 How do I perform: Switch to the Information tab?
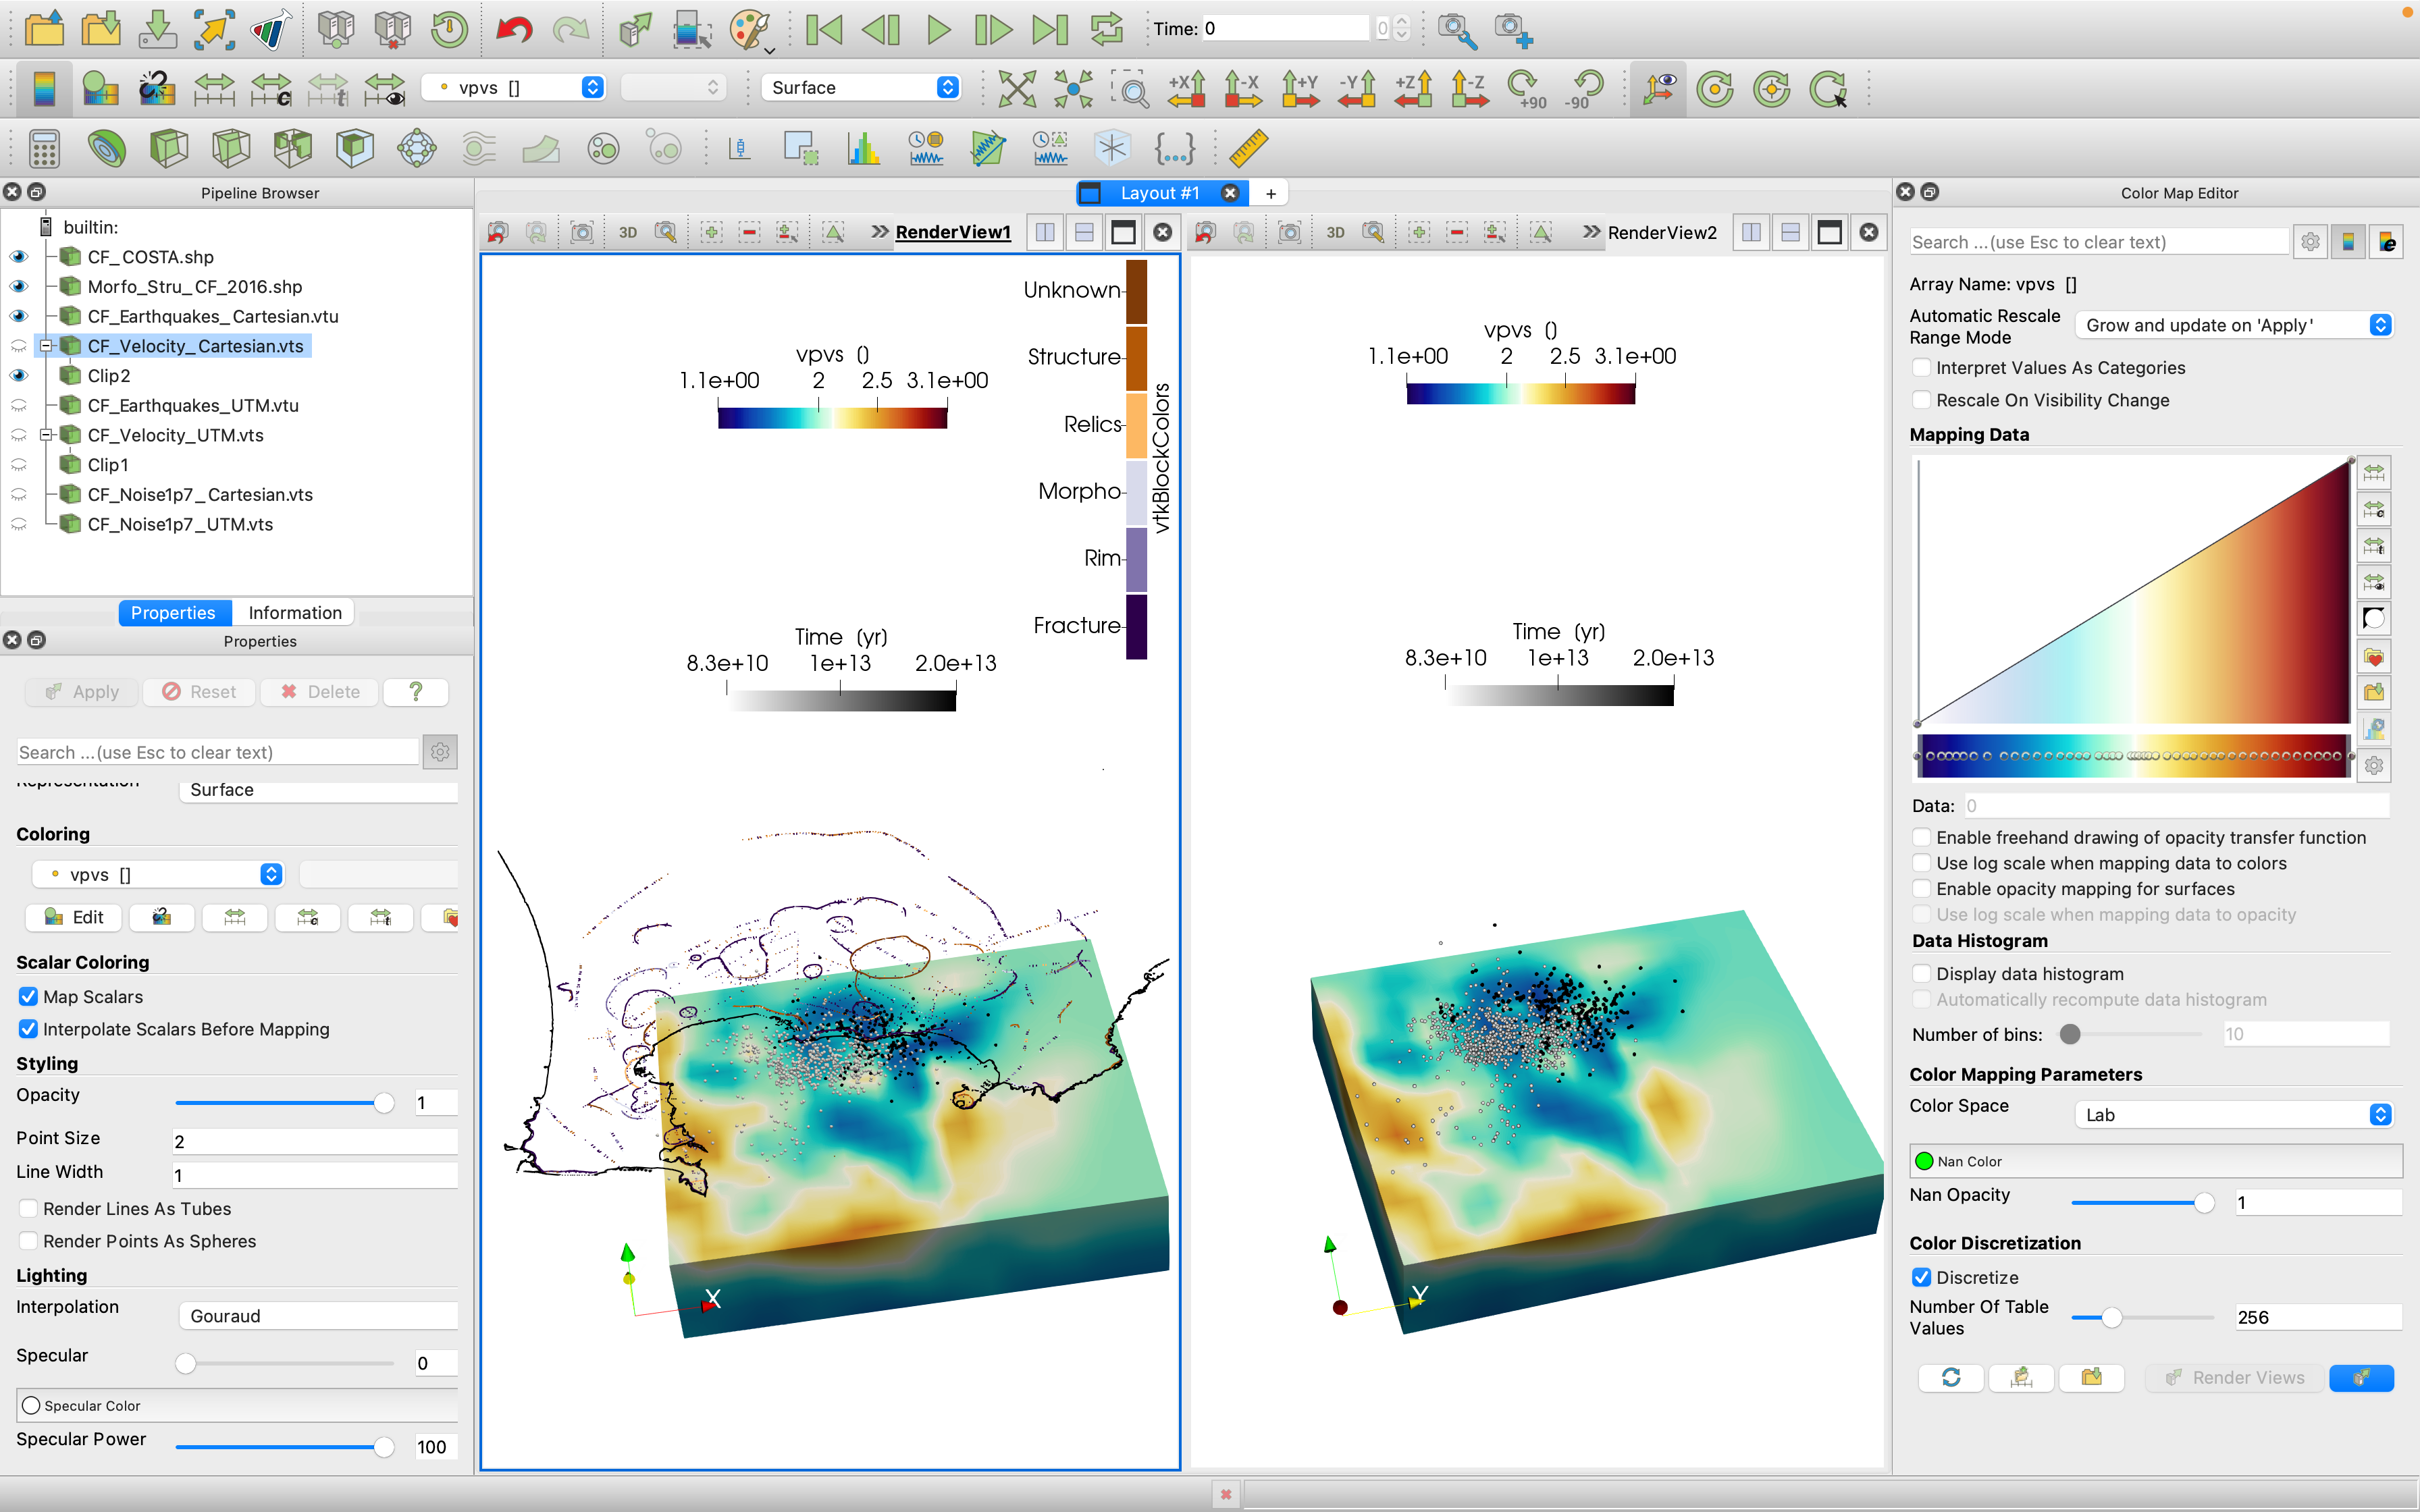(x=294, y=612)
